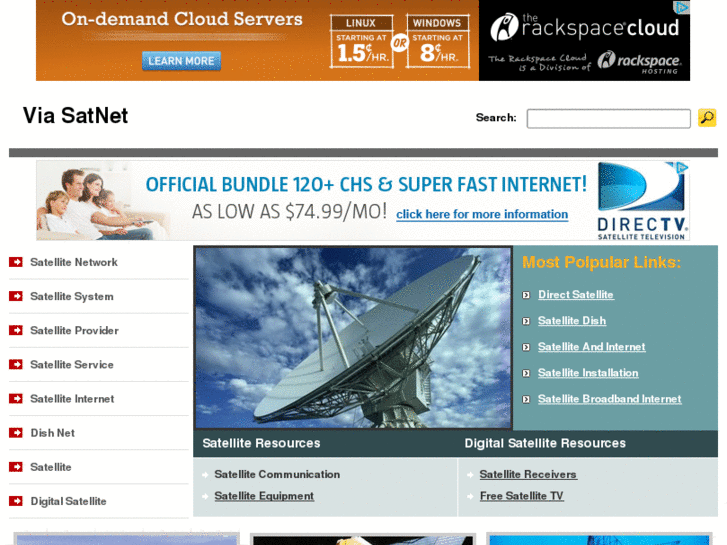Click the red arrow icon beside Dish Net
Viewport: 727px width, 545px height.
16,433
